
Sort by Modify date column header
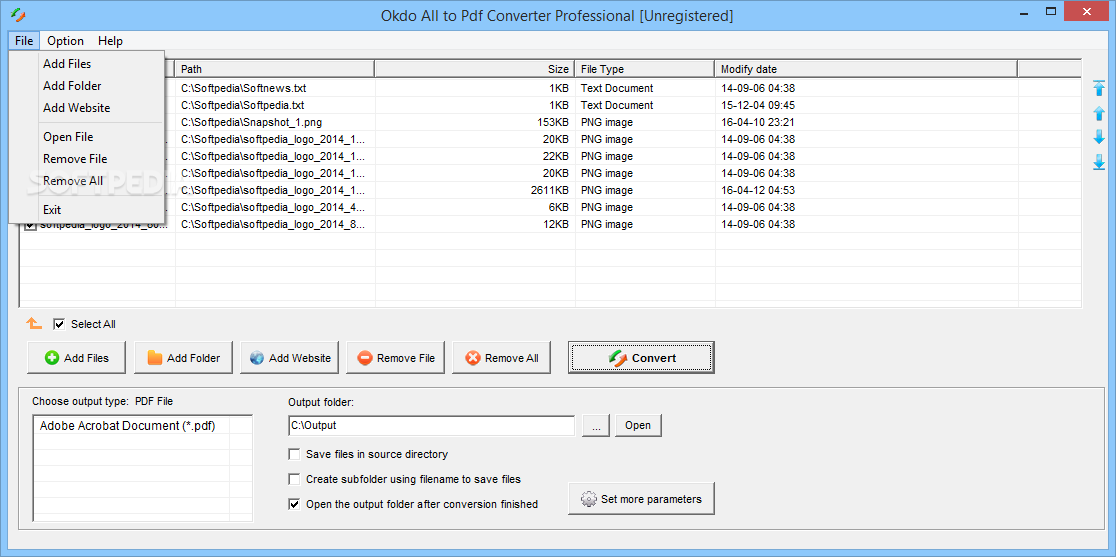866,69
